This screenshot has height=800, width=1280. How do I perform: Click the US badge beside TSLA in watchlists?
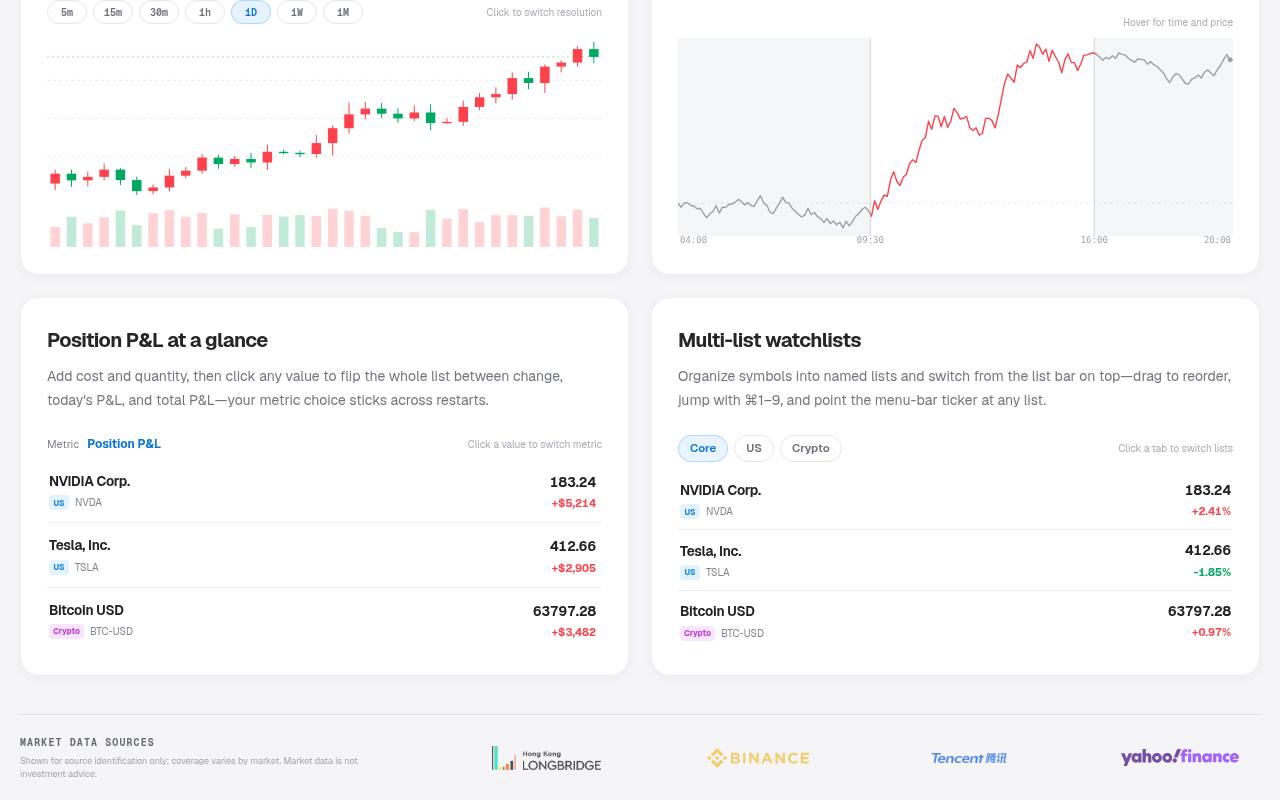click(690, 572)
